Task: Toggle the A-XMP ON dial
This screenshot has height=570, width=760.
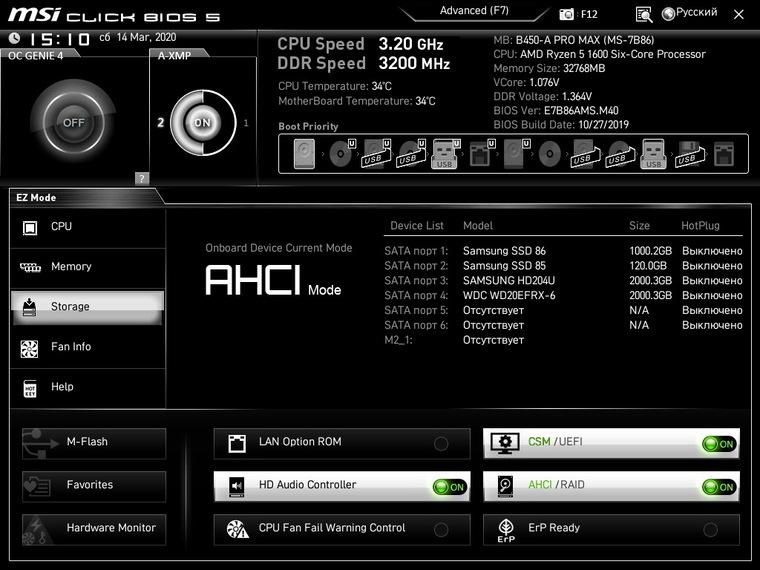Action: click(203, 122)
